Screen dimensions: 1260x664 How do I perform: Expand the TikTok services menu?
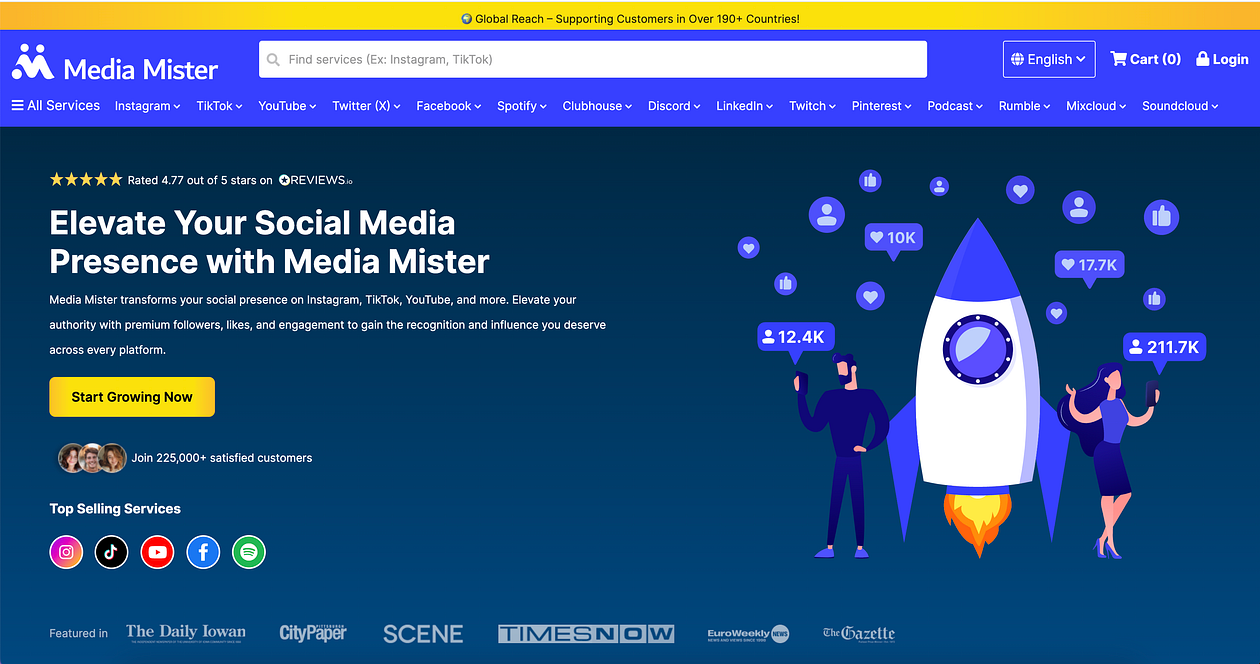pos(220,106)
